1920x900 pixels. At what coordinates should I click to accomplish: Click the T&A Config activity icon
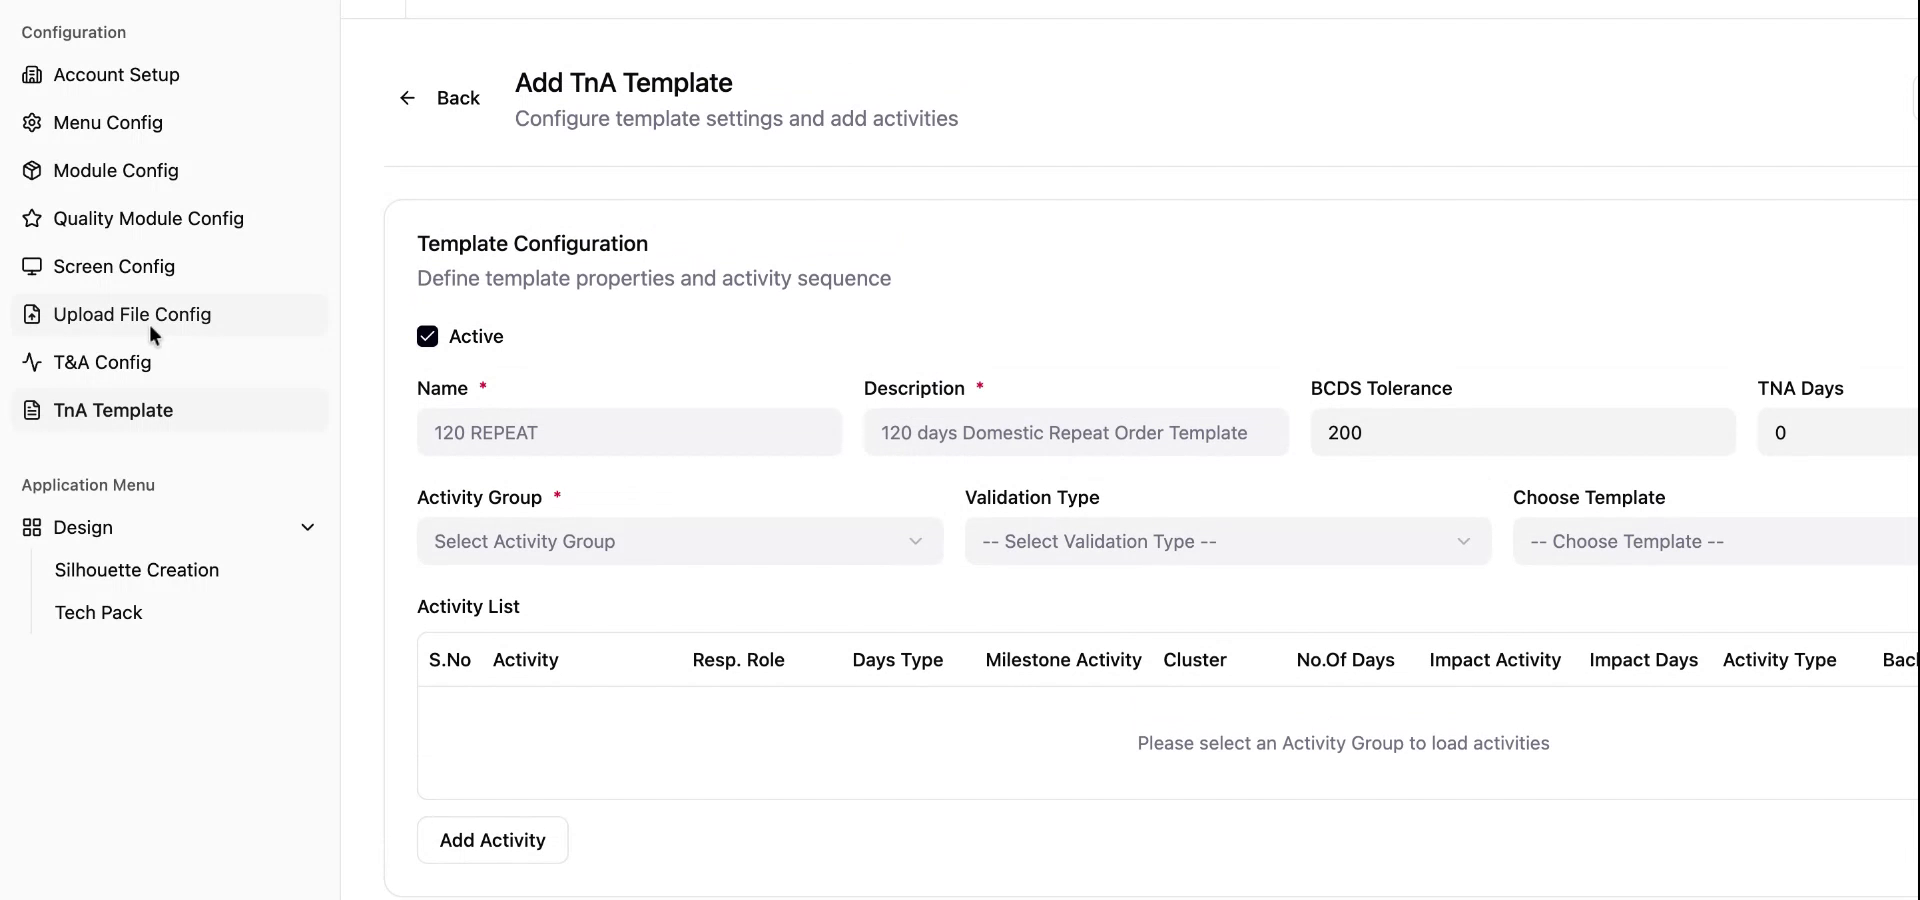32,363
